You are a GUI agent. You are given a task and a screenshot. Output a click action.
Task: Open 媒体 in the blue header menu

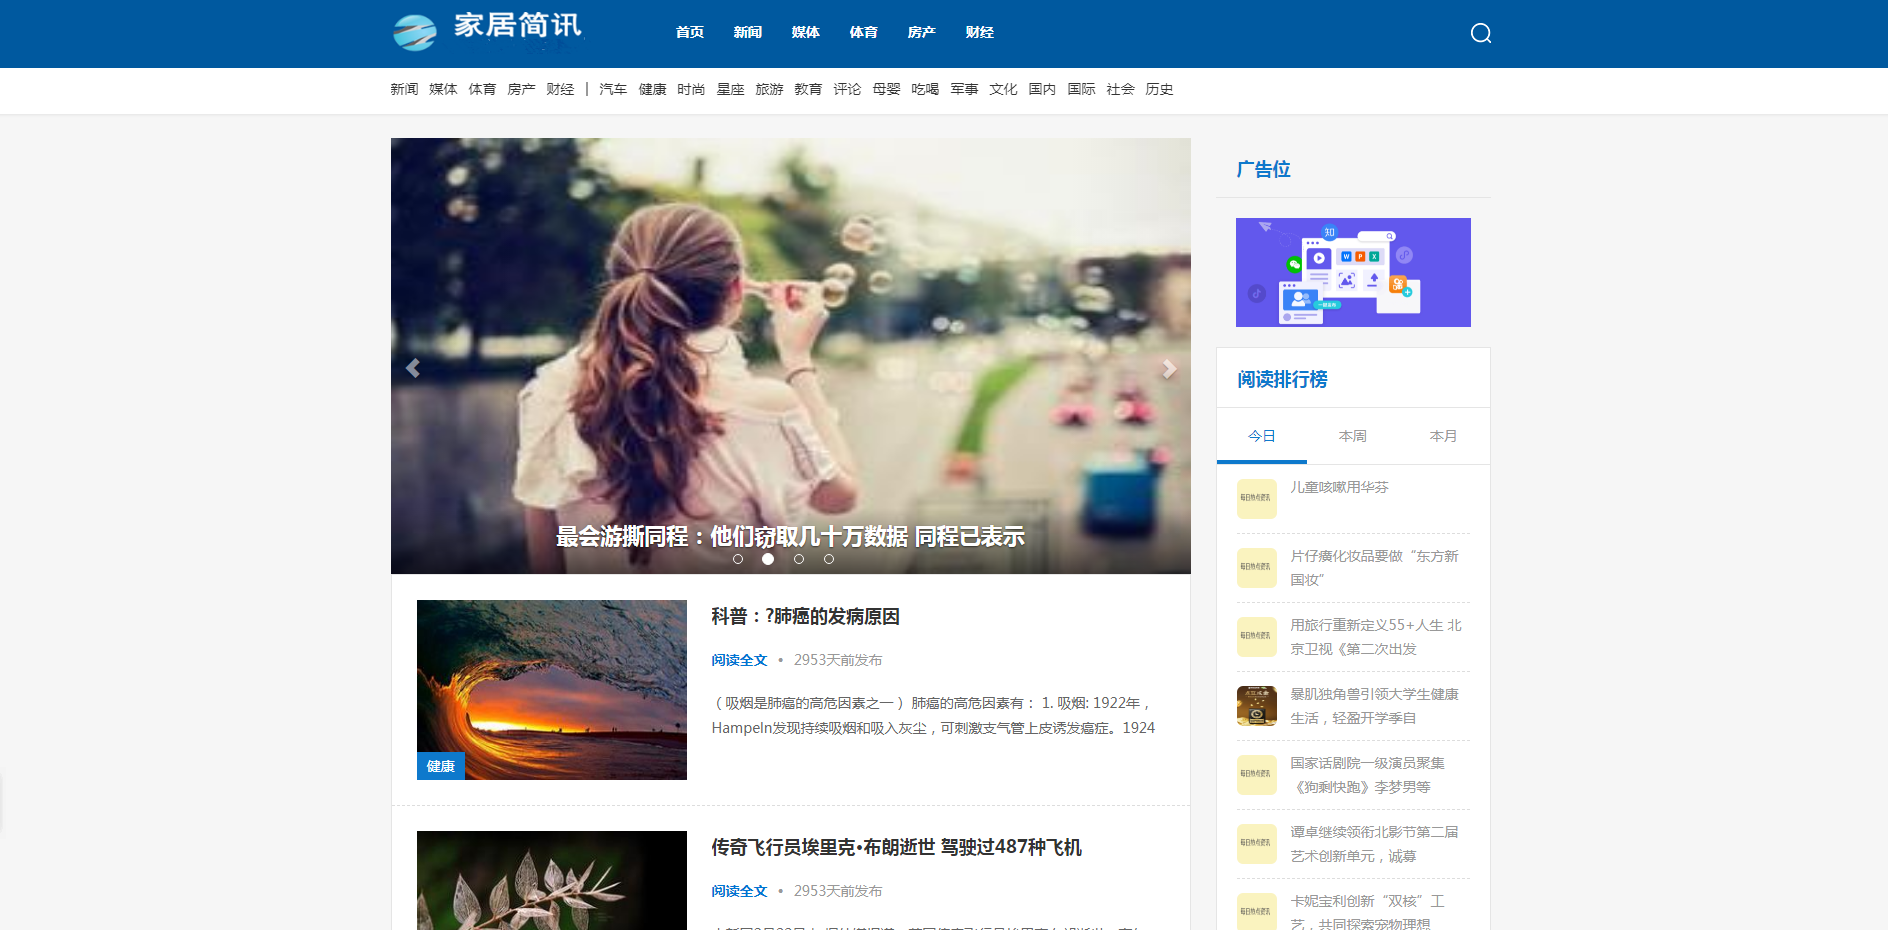click(806, 32)
